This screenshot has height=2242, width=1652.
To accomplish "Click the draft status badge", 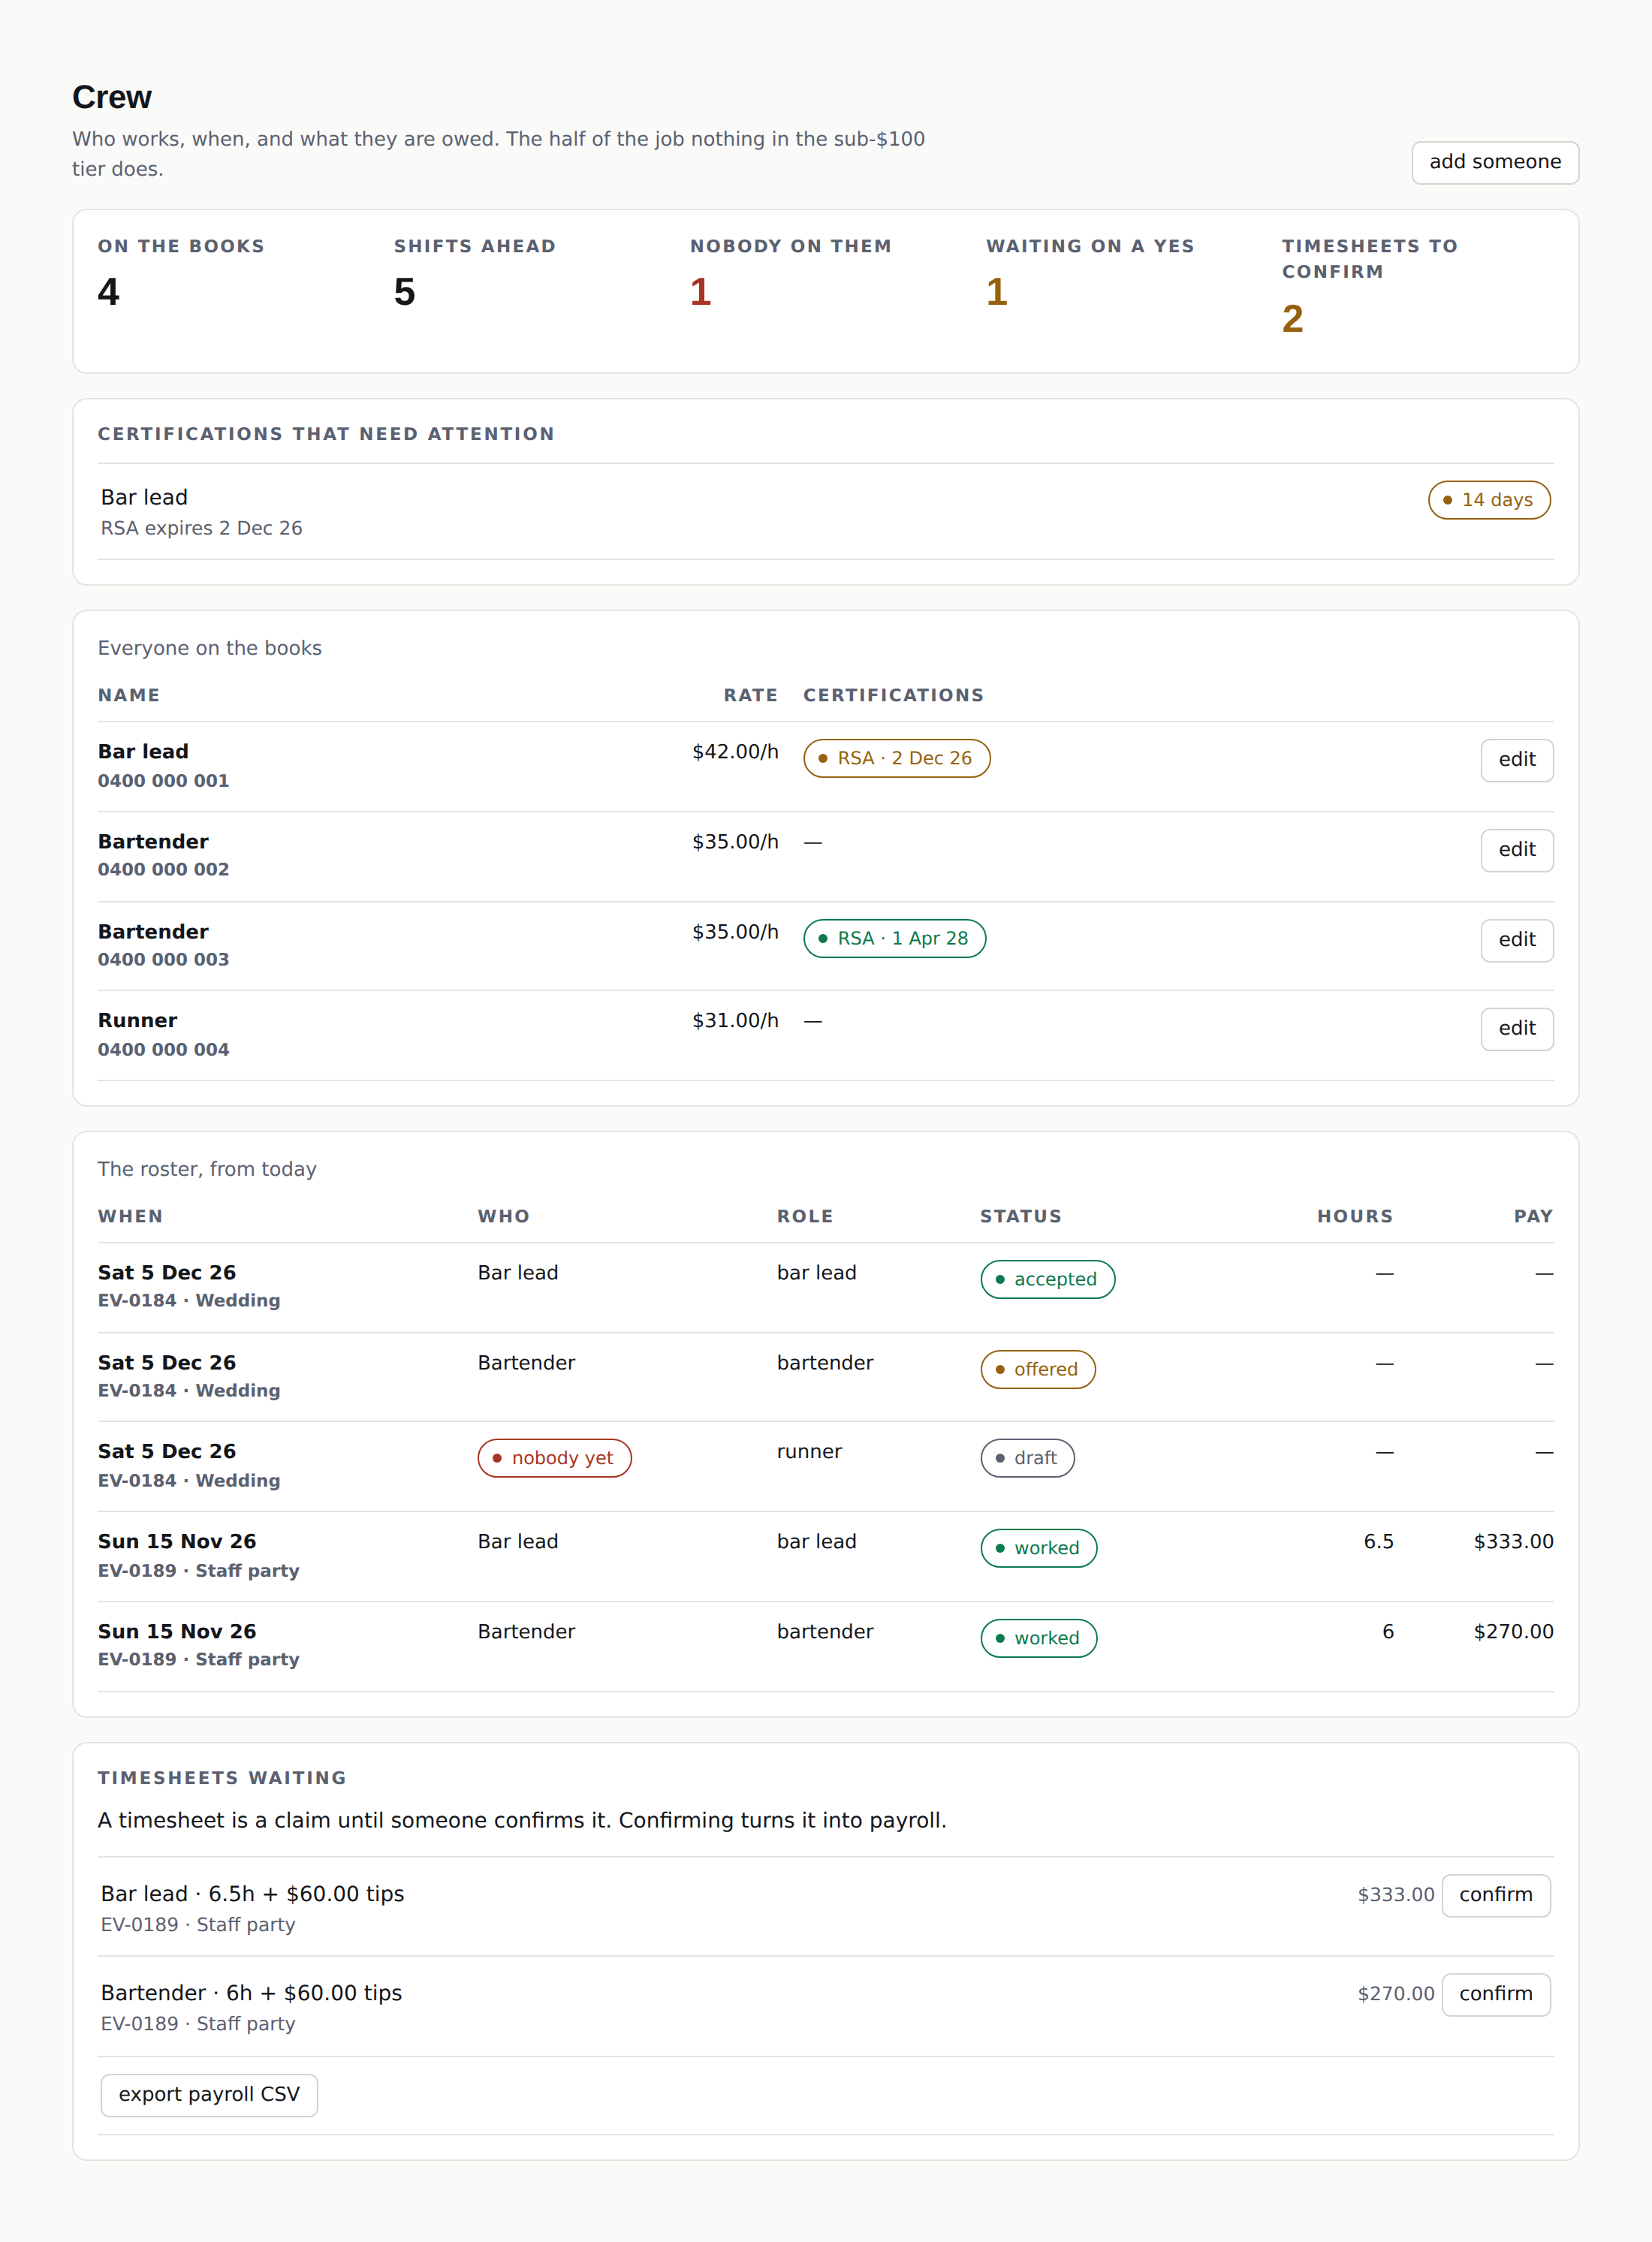I will 1027,1458.
